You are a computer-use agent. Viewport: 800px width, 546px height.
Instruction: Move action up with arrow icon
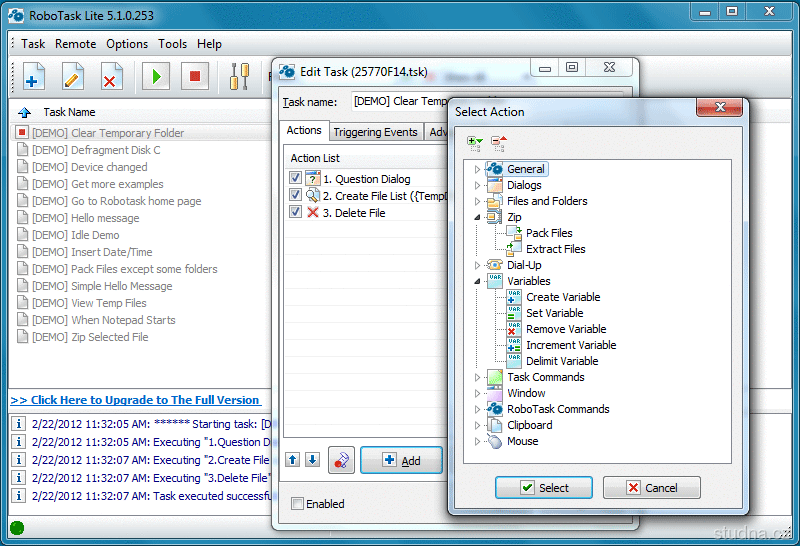(x=293, y=460)
